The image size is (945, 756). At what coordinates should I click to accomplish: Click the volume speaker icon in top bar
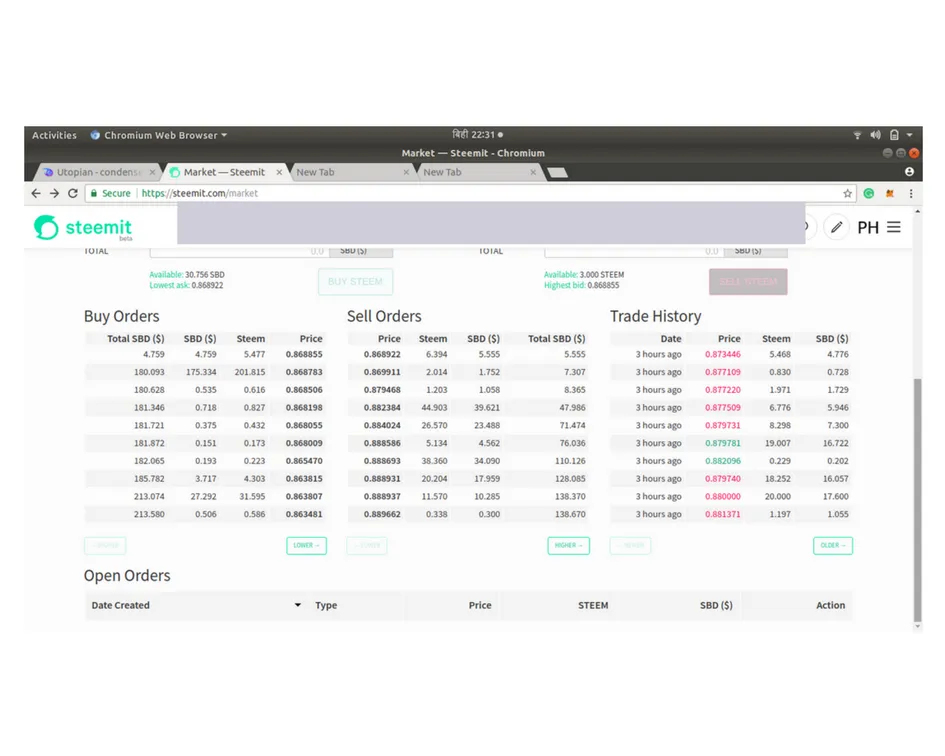click(875, 135)
